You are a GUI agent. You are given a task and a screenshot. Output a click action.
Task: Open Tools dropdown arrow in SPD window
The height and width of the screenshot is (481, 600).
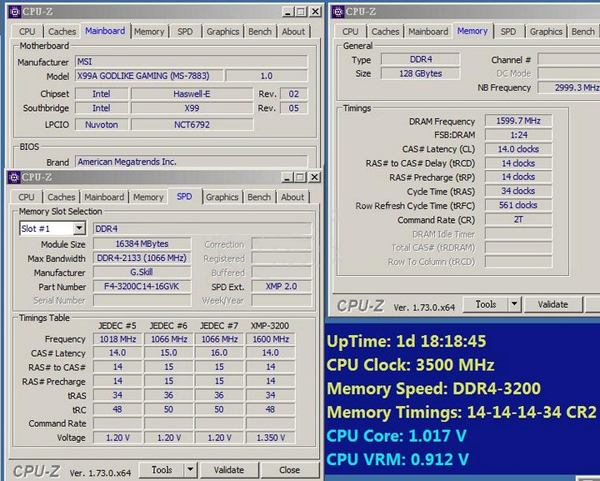click(190, 470)
